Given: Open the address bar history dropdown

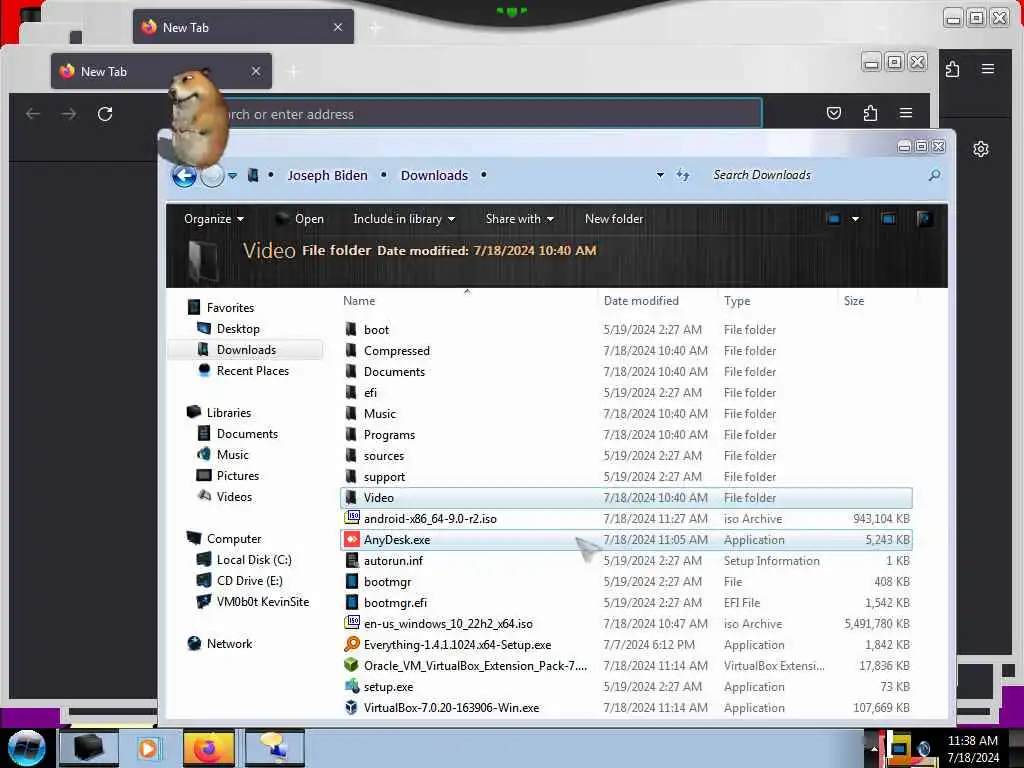Looking at the screenshot, I should tap(660, 175).
